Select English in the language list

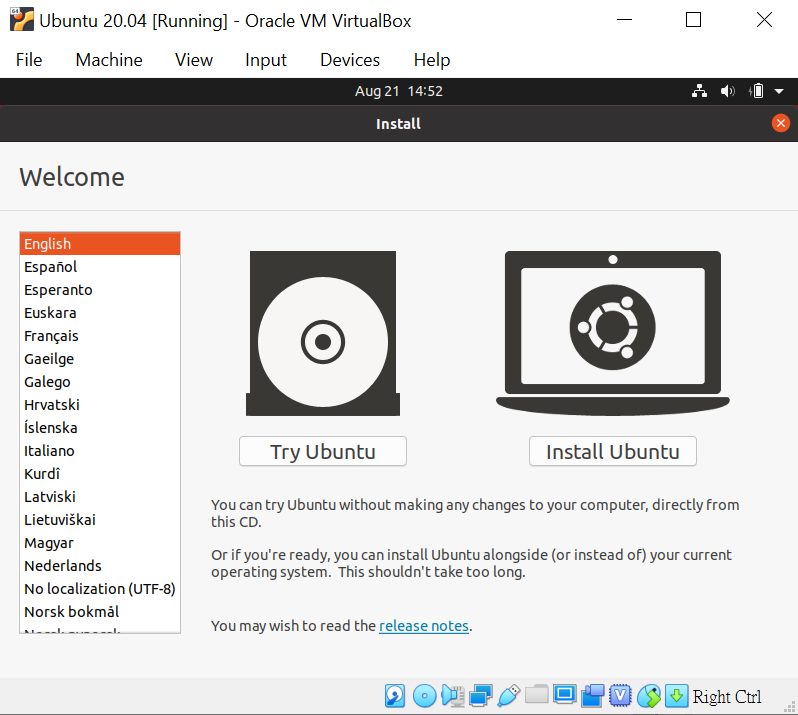point(100,244)
